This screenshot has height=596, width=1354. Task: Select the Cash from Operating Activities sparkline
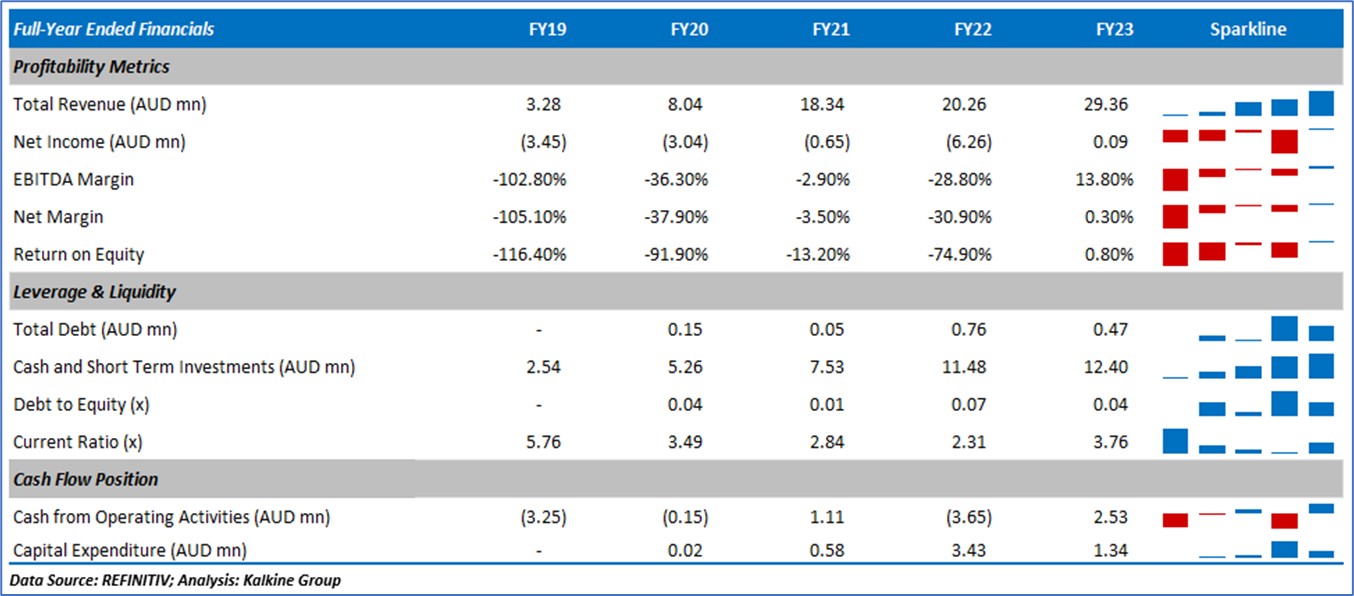point(1248,517)
